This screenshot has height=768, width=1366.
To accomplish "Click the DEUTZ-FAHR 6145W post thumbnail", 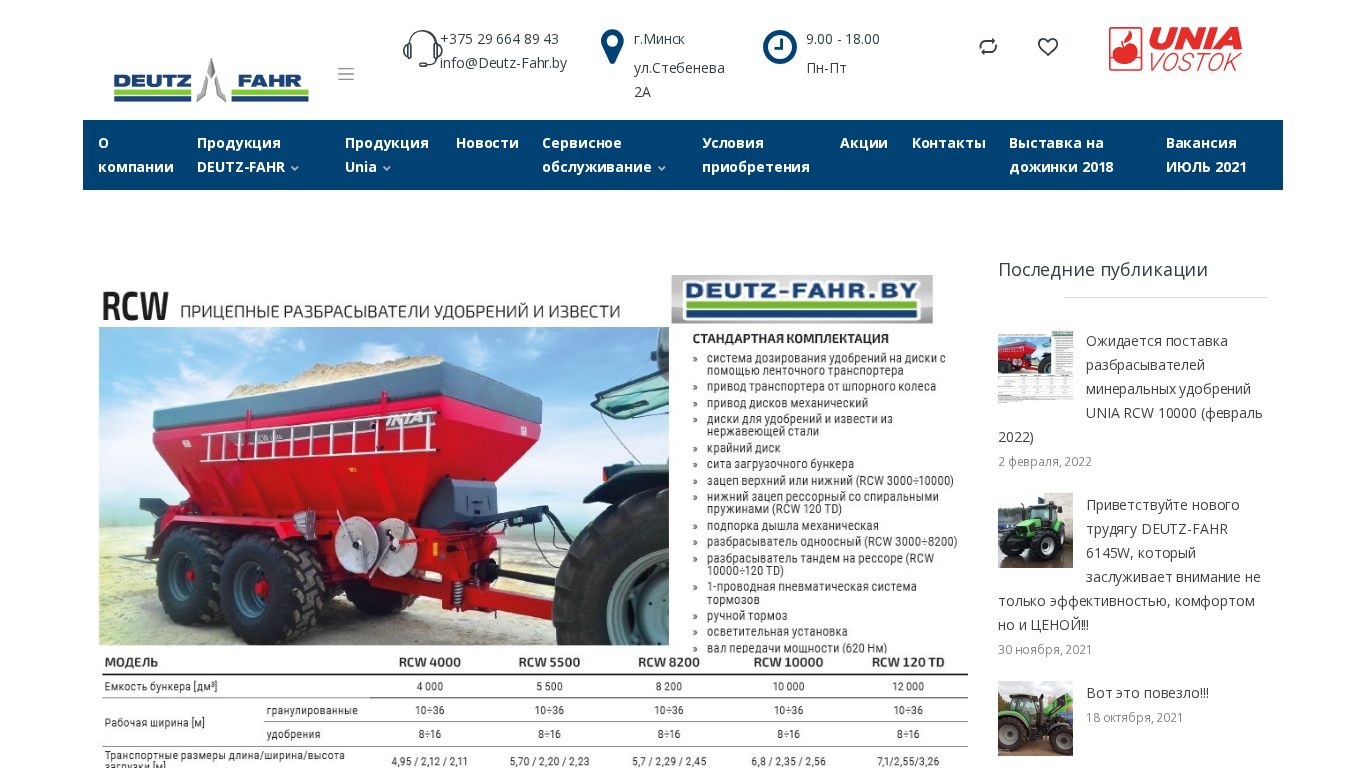I will (x=1035, y=530).
